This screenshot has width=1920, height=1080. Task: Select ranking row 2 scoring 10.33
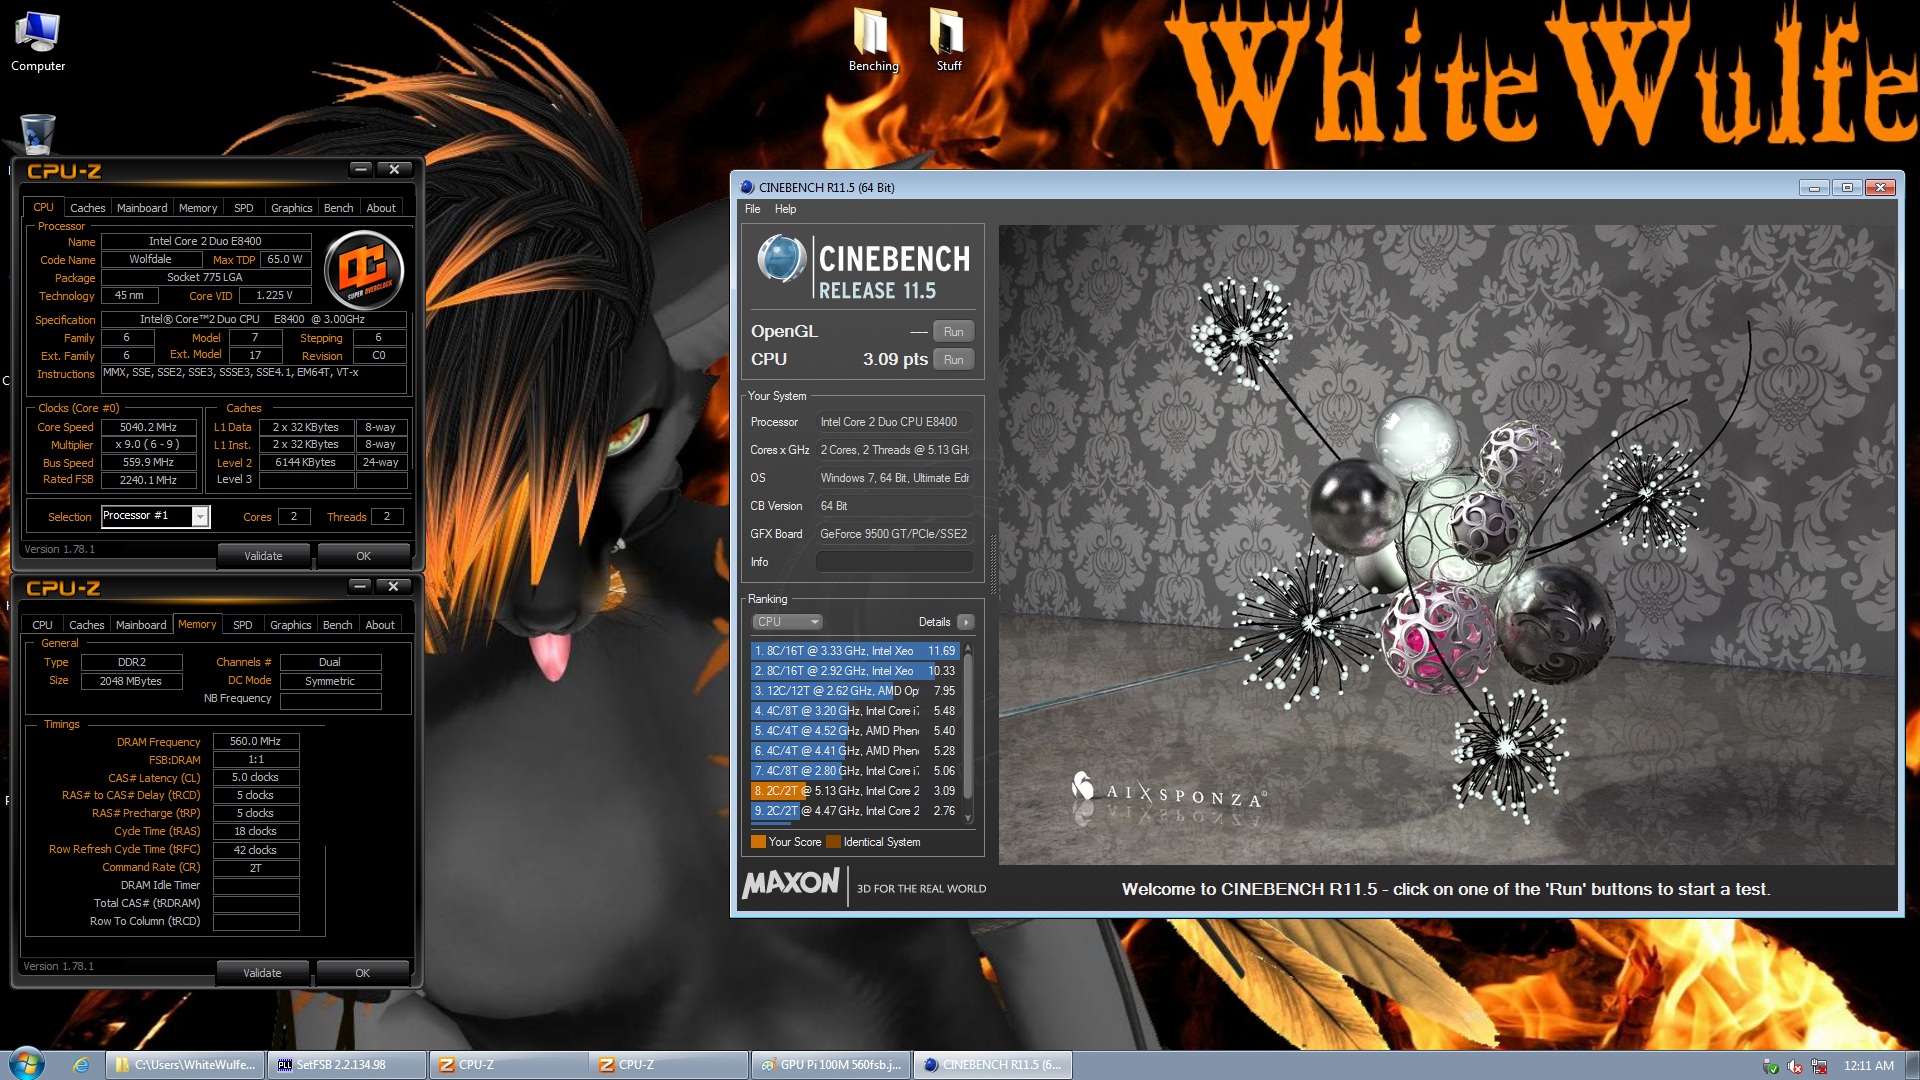pos(854,671)
